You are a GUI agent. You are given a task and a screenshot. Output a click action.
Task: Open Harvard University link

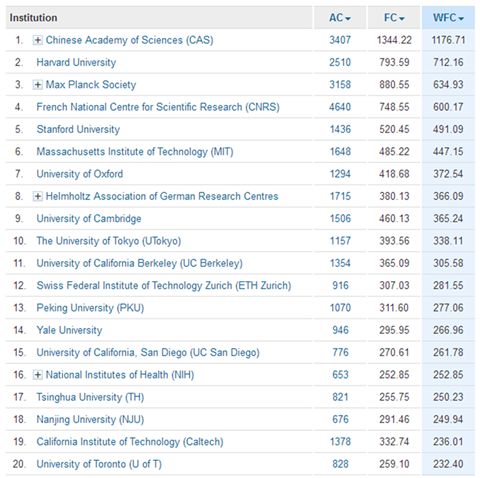(x=76, y=63)
